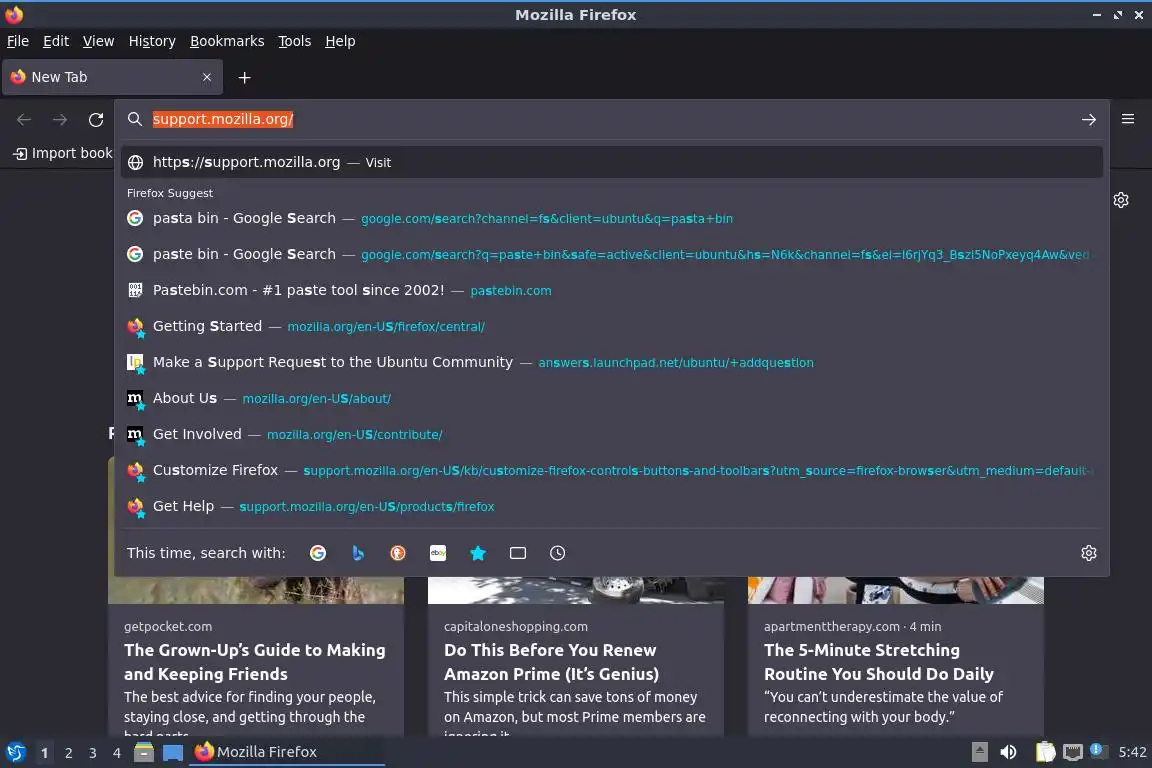1152x768 pixels.
Task: Visit https://support.mozilla.org suggestion
Action: pyautogui.click(x=611, y=162)
